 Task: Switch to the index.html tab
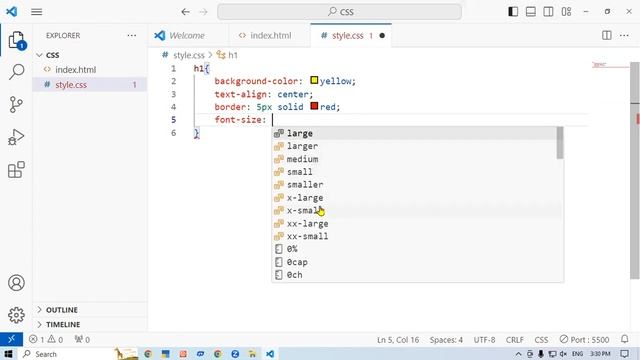click(271, 36)
